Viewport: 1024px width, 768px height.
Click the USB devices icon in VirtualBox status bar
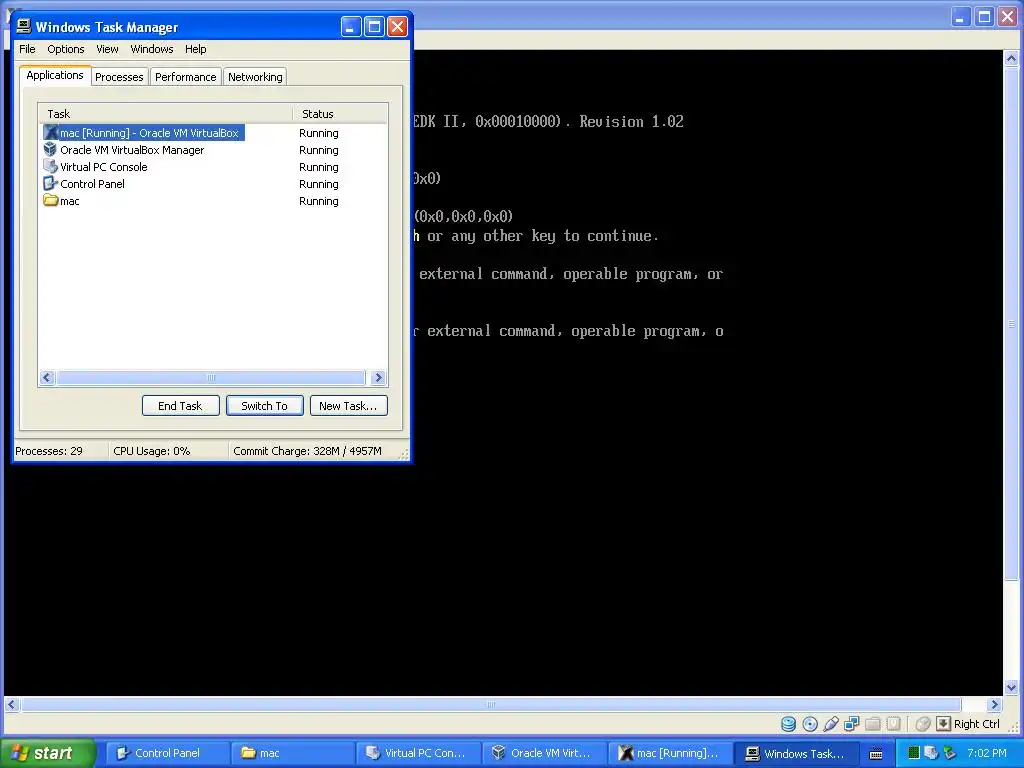831,724
